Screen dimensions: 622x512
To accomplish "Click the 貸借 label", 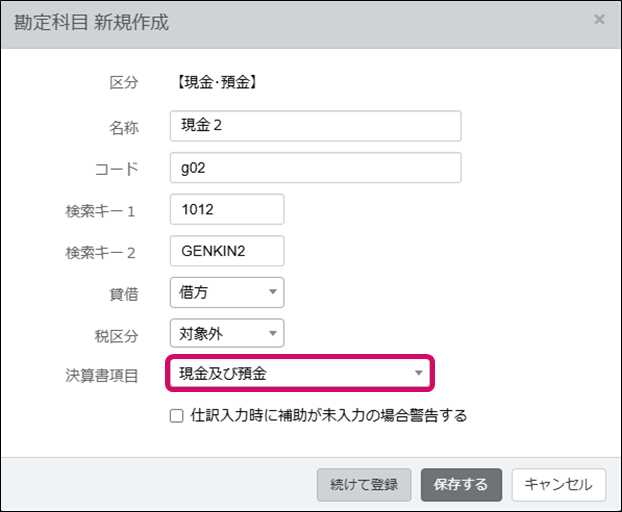I will (x=124, y=294).
